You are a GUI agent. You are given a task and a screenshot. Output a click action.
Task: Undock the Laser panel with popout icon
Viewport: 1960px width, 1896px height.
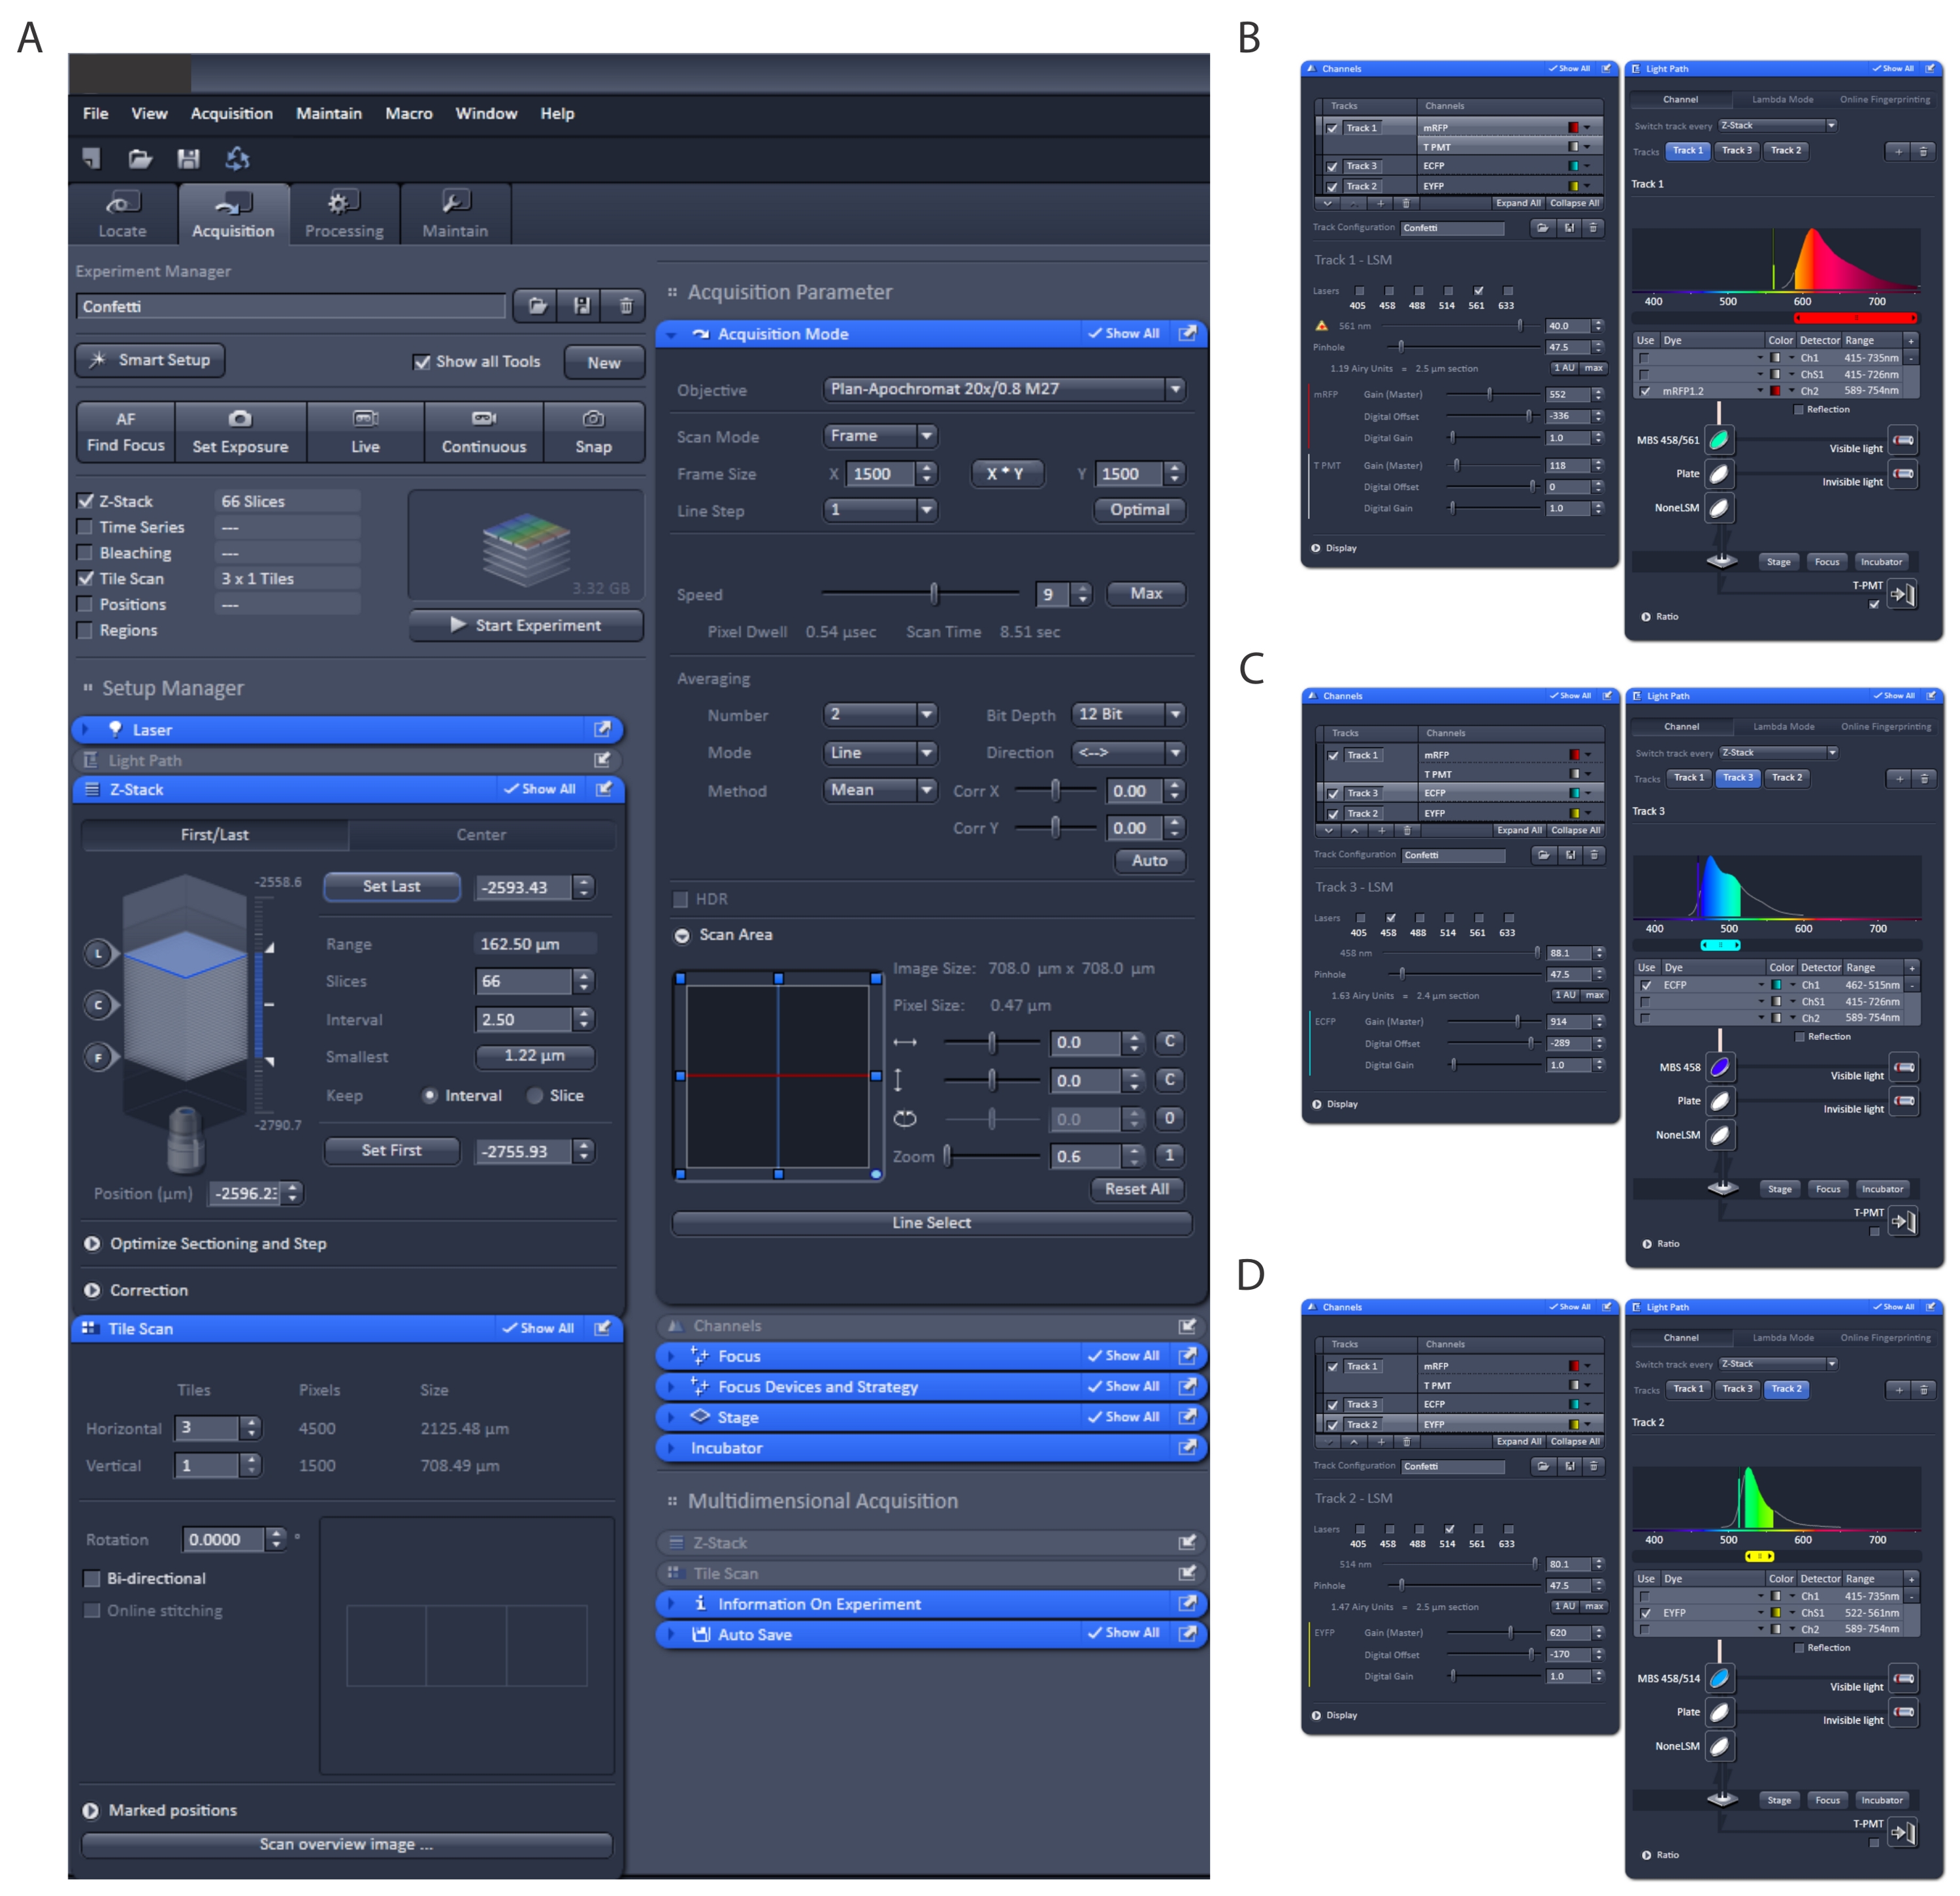click(602, 729)
